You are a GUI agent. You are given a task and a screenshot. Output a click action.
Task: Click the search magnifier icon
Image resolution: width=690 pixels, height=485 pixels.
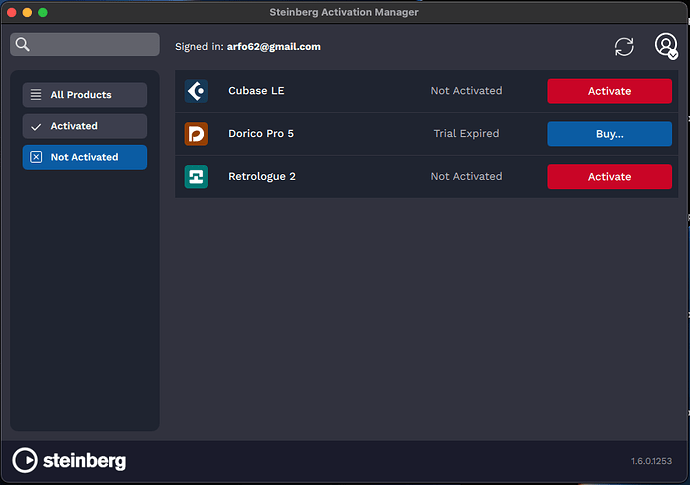pyautogui.click(x=22, y=44)
